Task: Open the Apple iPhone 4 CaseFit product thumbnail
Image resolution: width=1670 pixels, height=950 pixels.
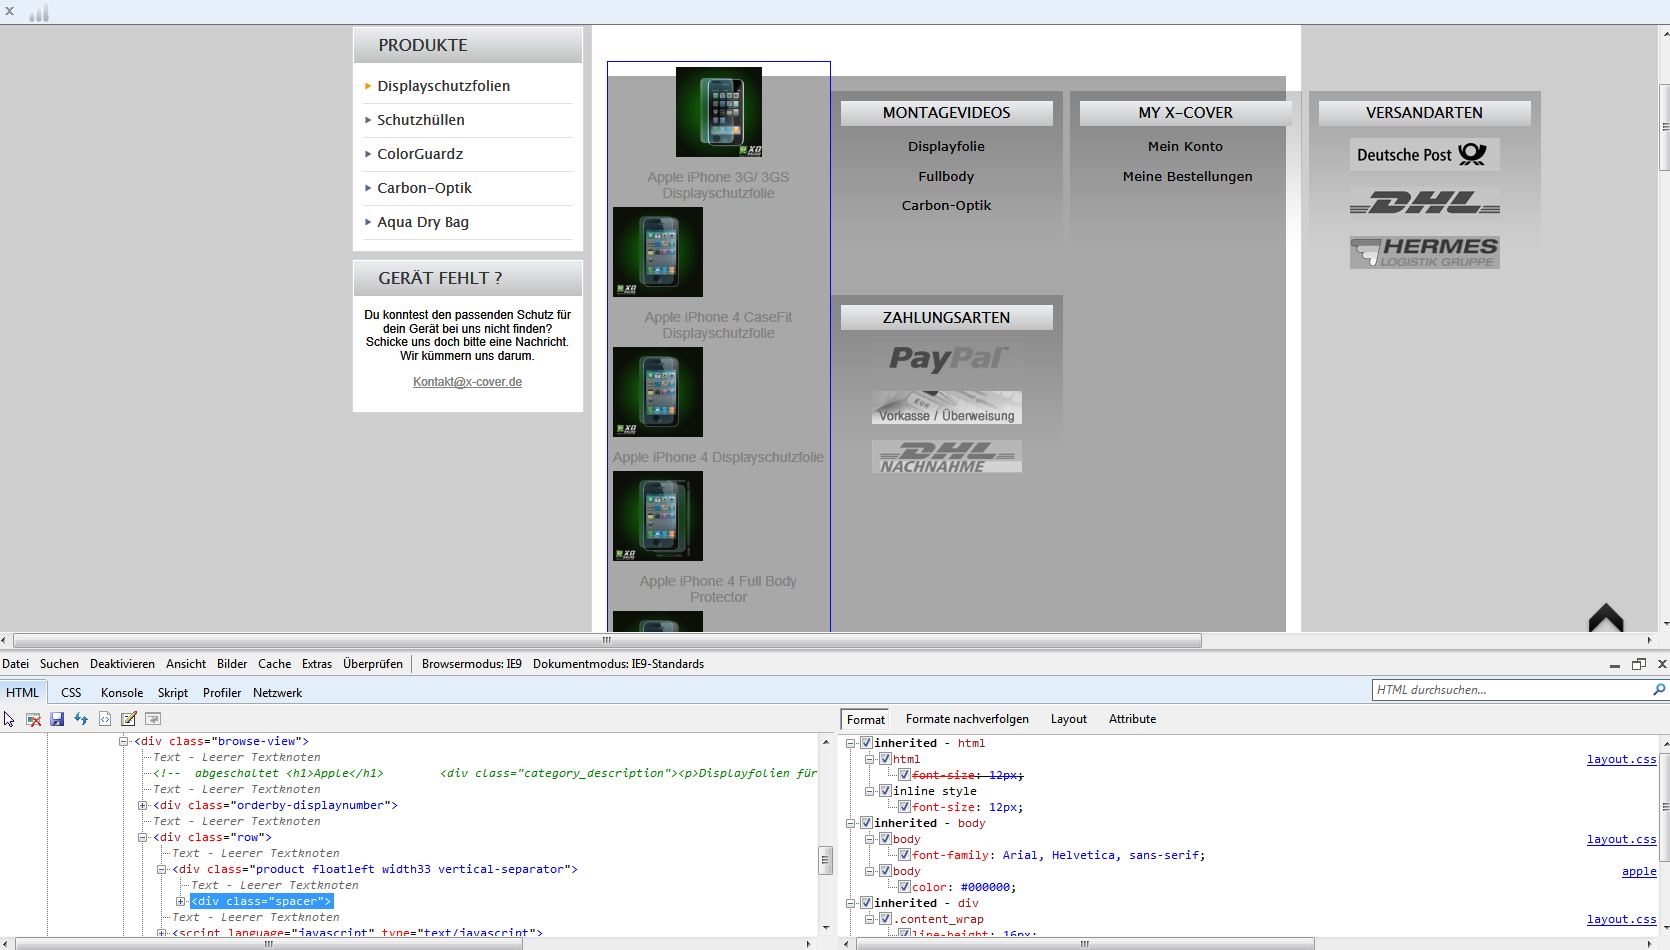Action: 658,252
